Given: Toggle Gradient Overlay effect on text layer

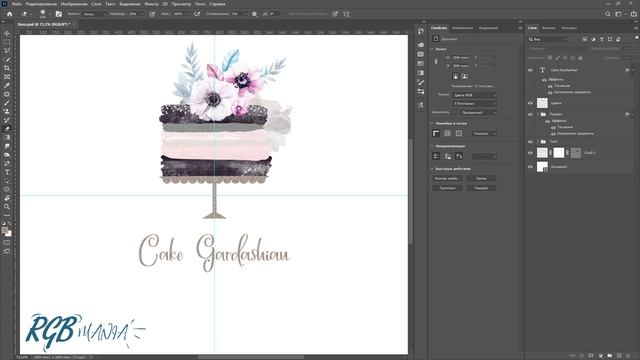Looking at the screenshot, I should coord(550,93).
